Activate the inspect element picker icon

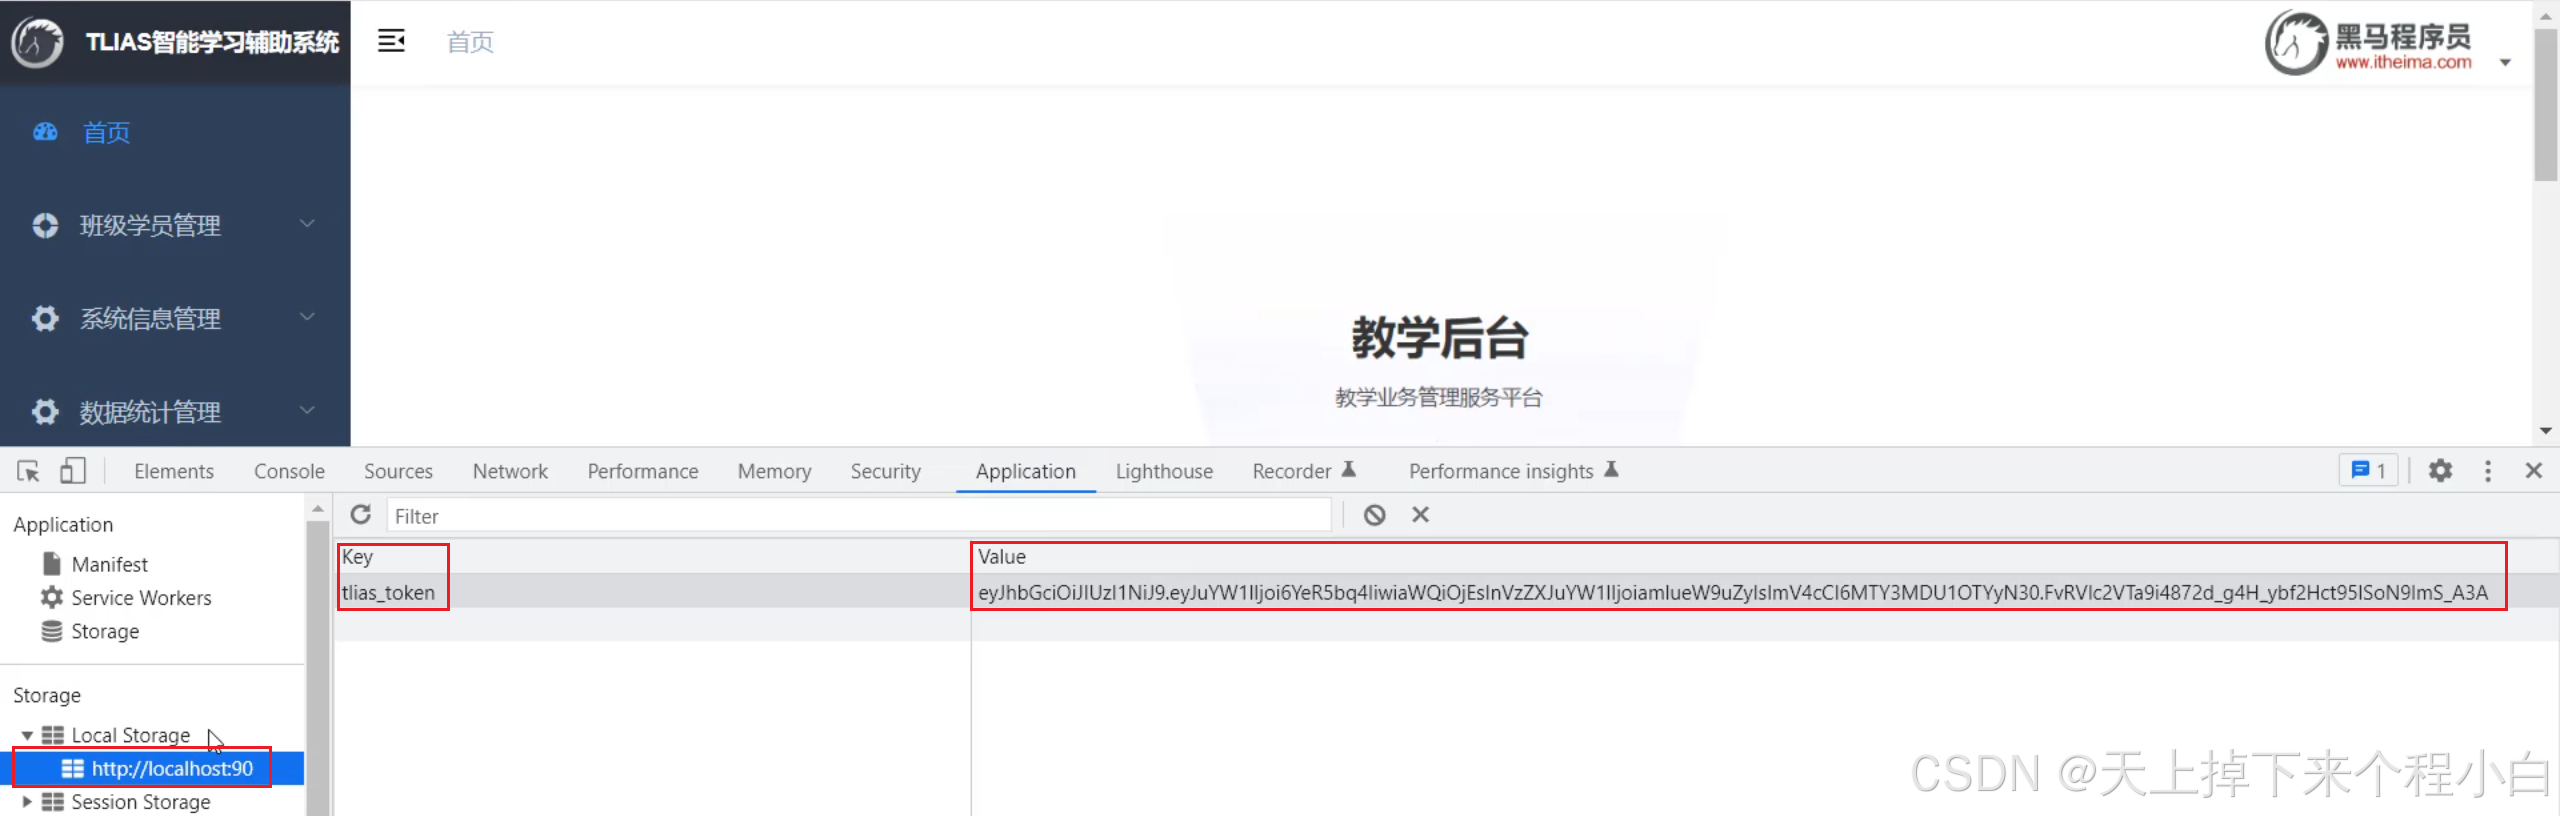28,471
